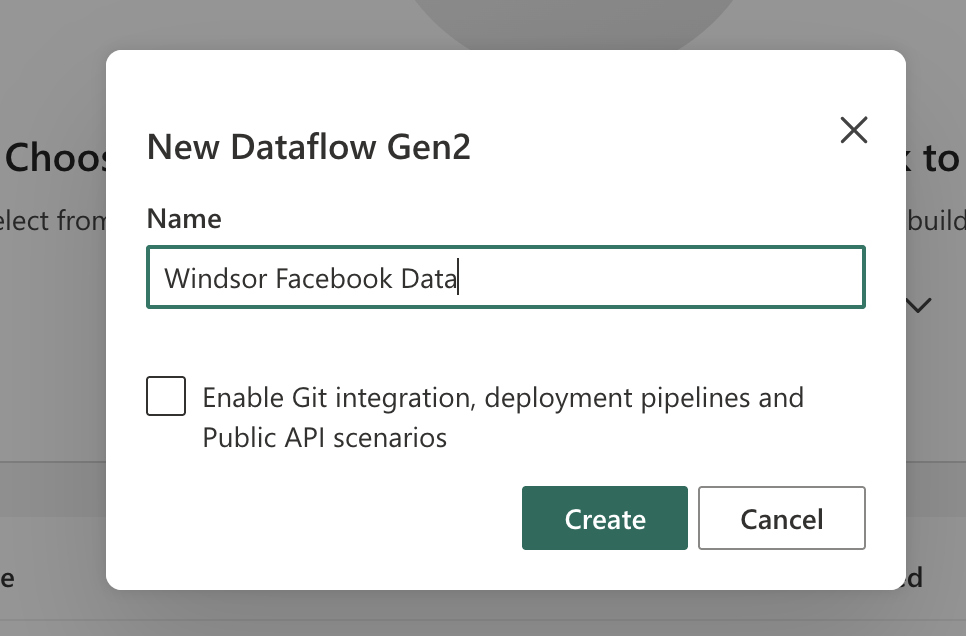Click the dimmed 'build' text on right

tap(937, 220)
